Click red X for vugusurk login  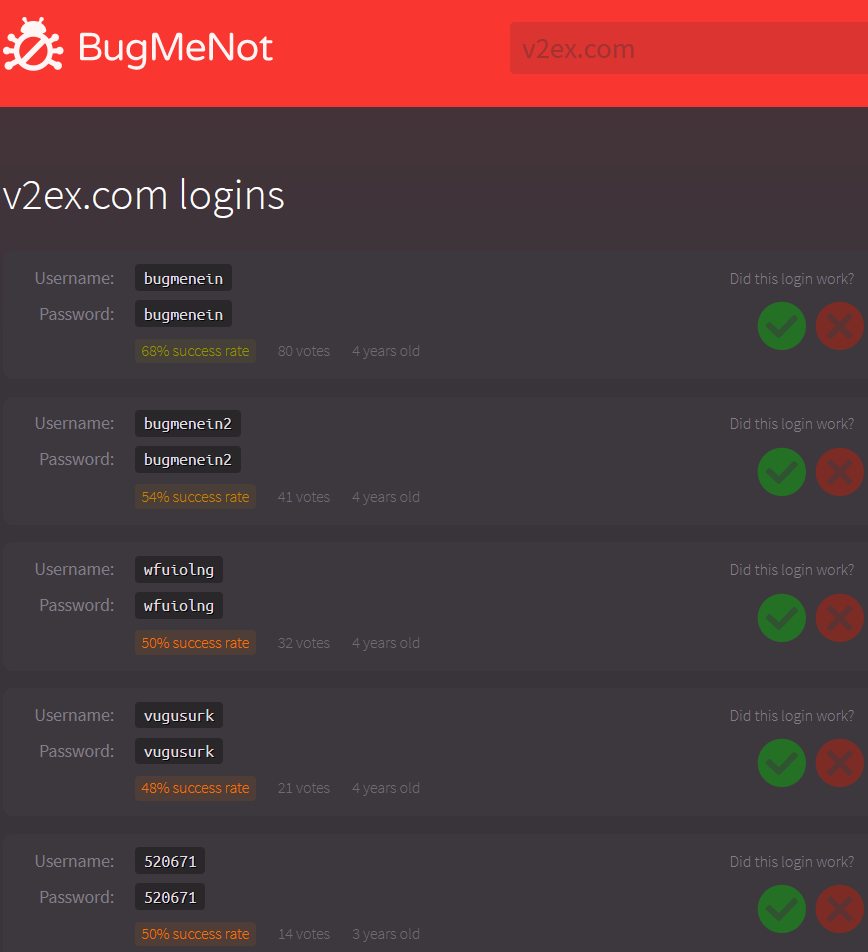click(x=839, y=763)
